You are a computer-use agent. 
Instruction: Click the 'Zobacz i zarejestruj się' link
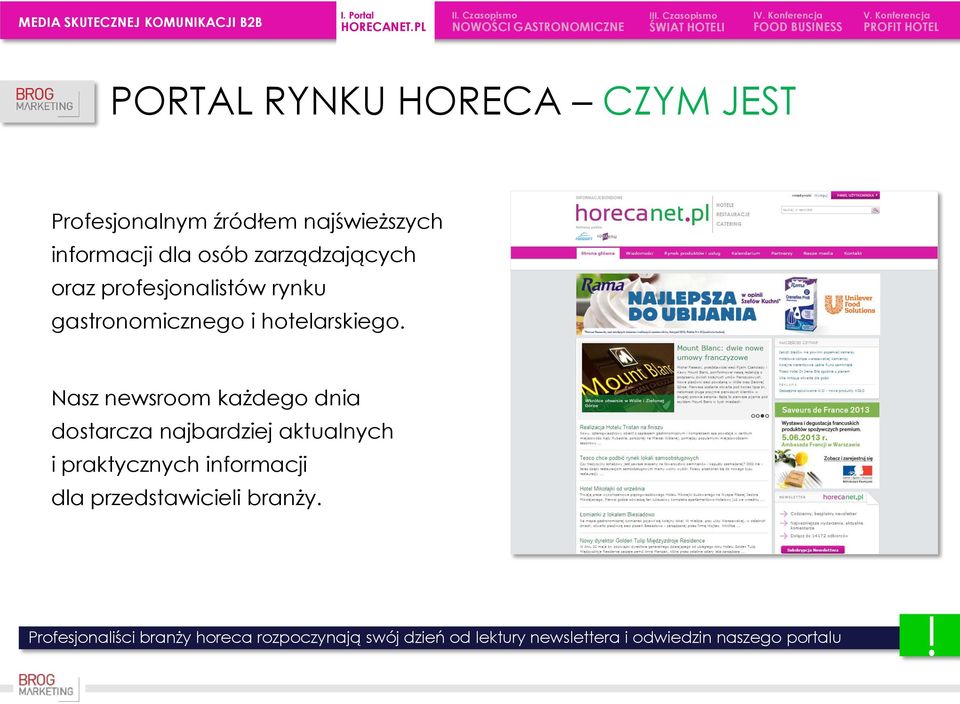[x=848, y=458]
